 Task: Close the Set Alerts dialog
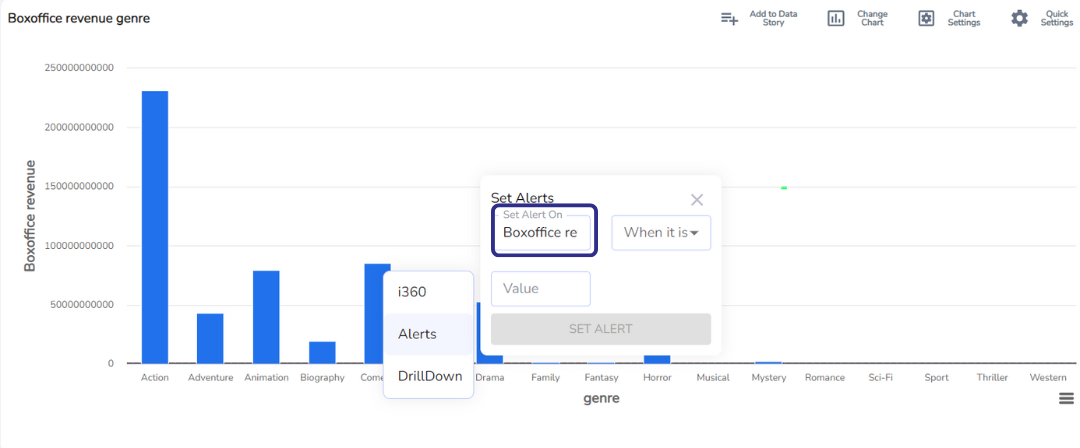point(697,200)
